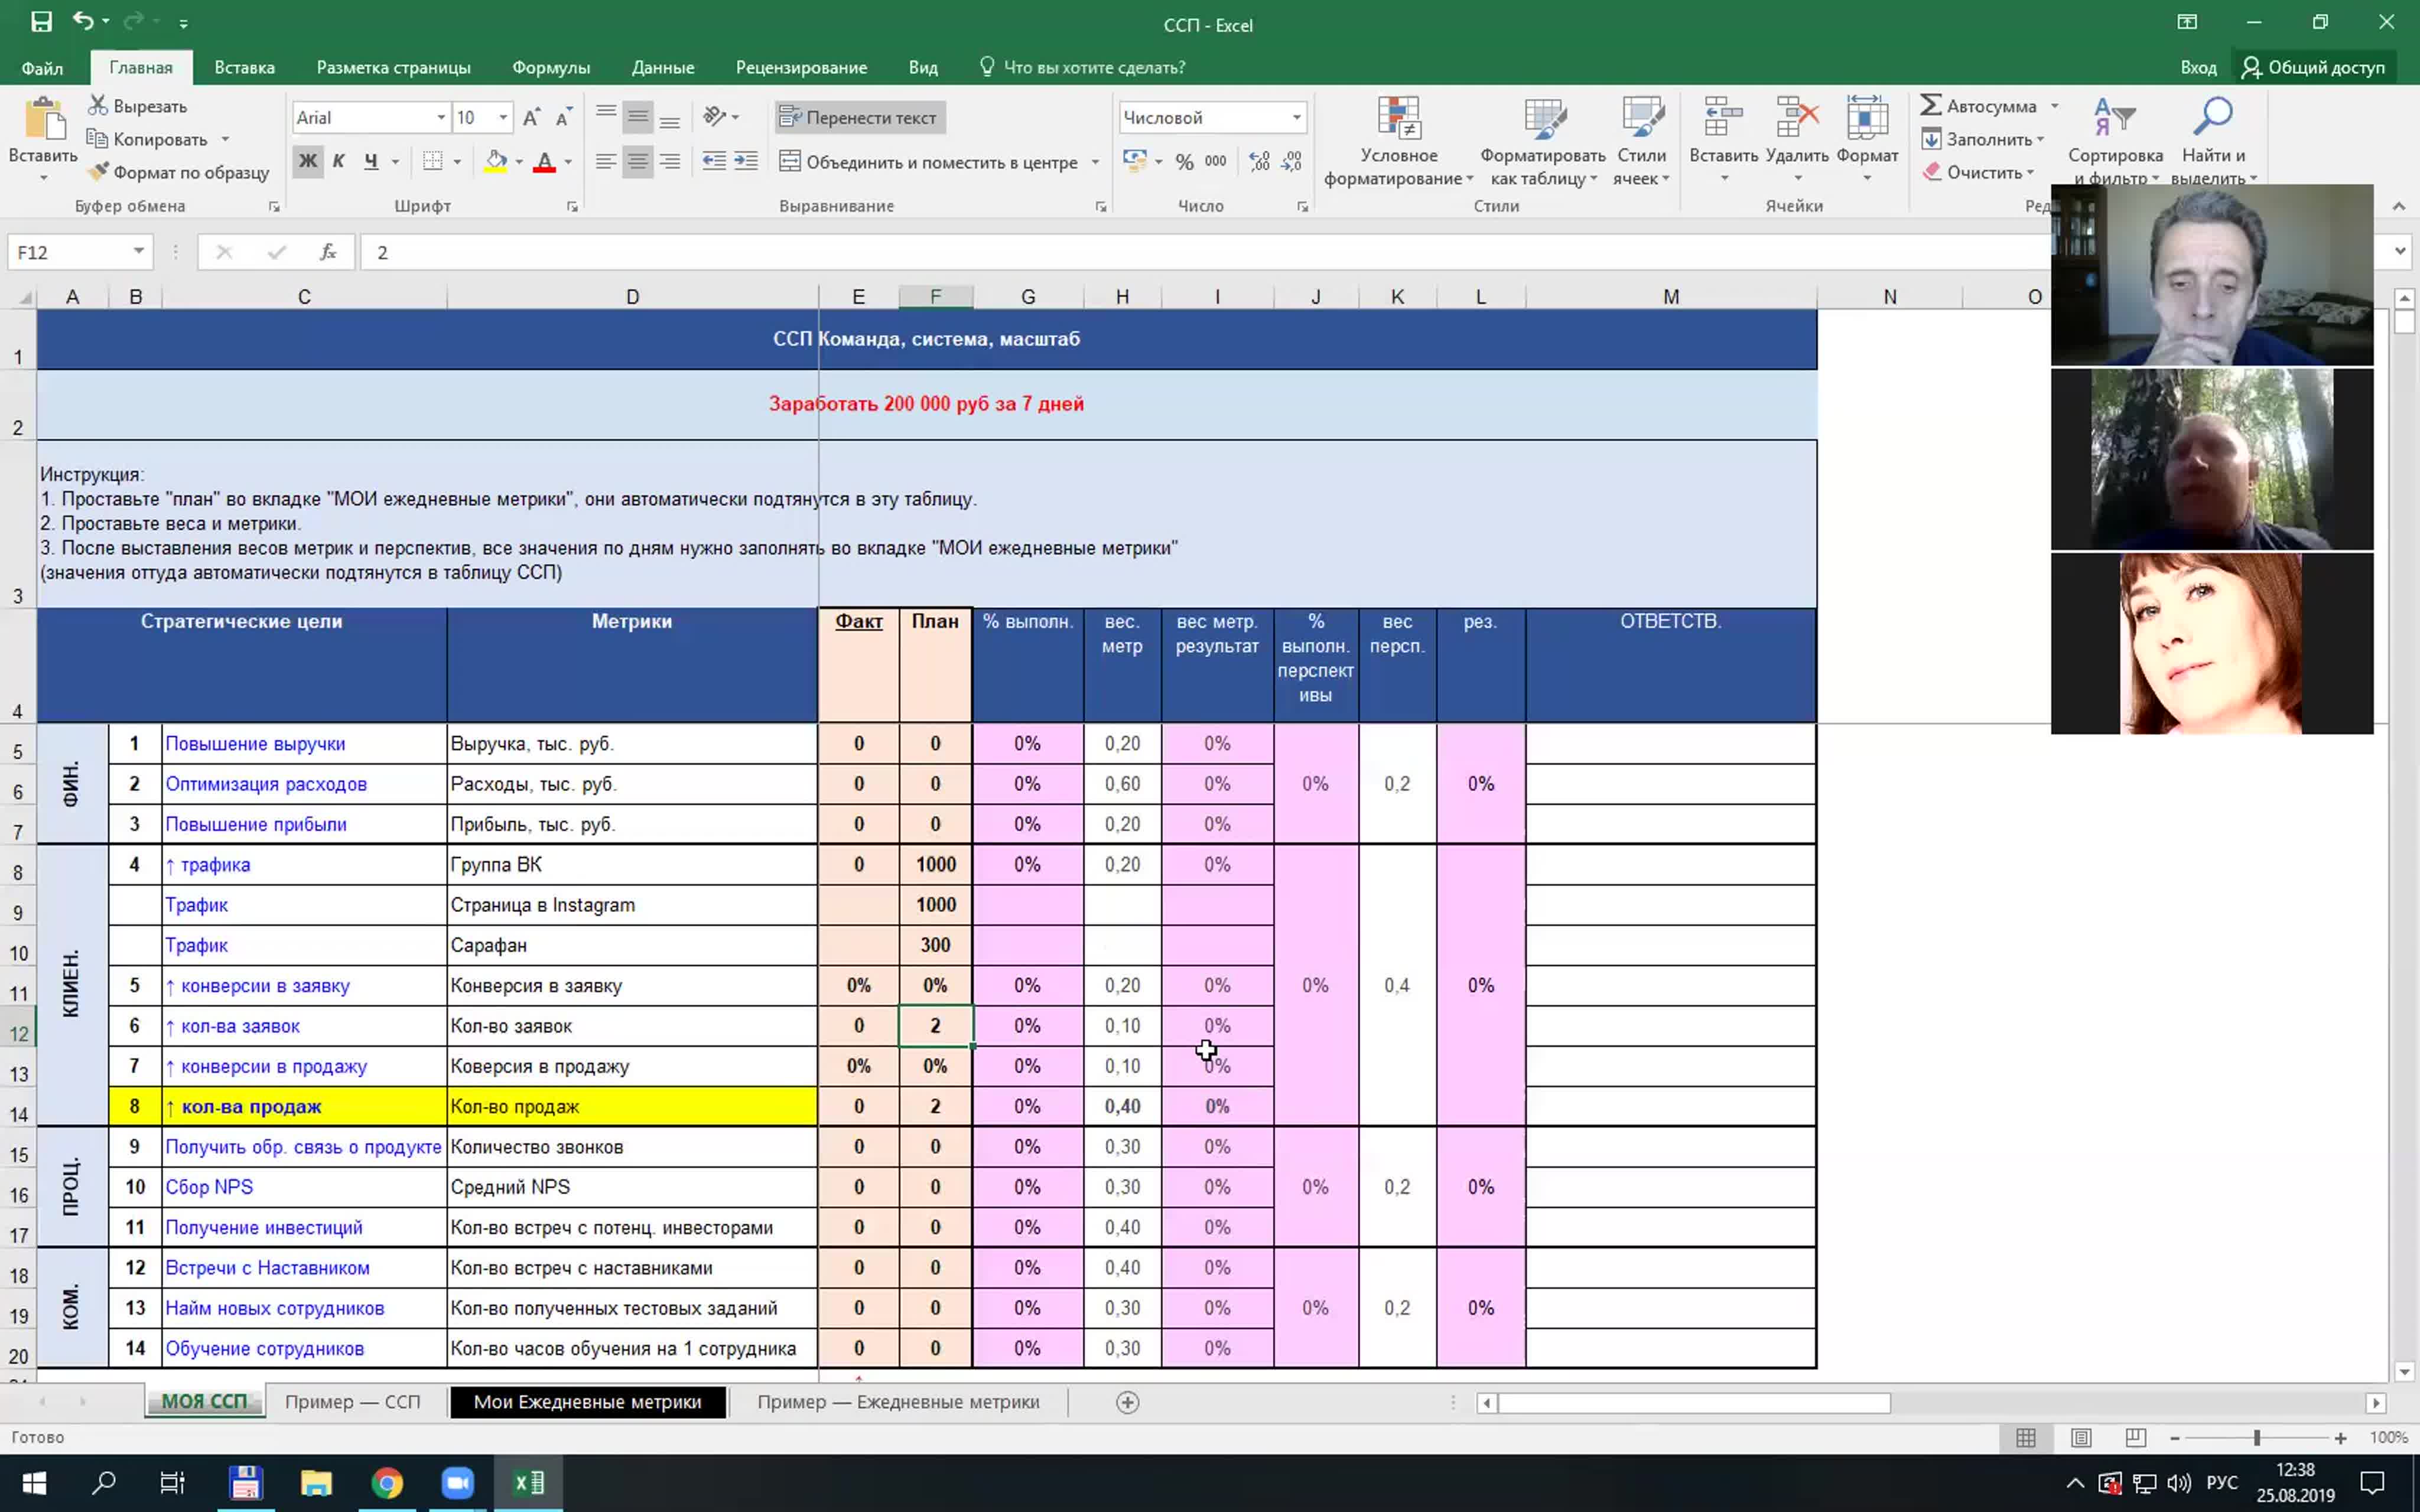This screenshot has height=1512, width=2420.
Task: Open Zoom app in Windows taskbar
Action: (x=458, y=1482)
